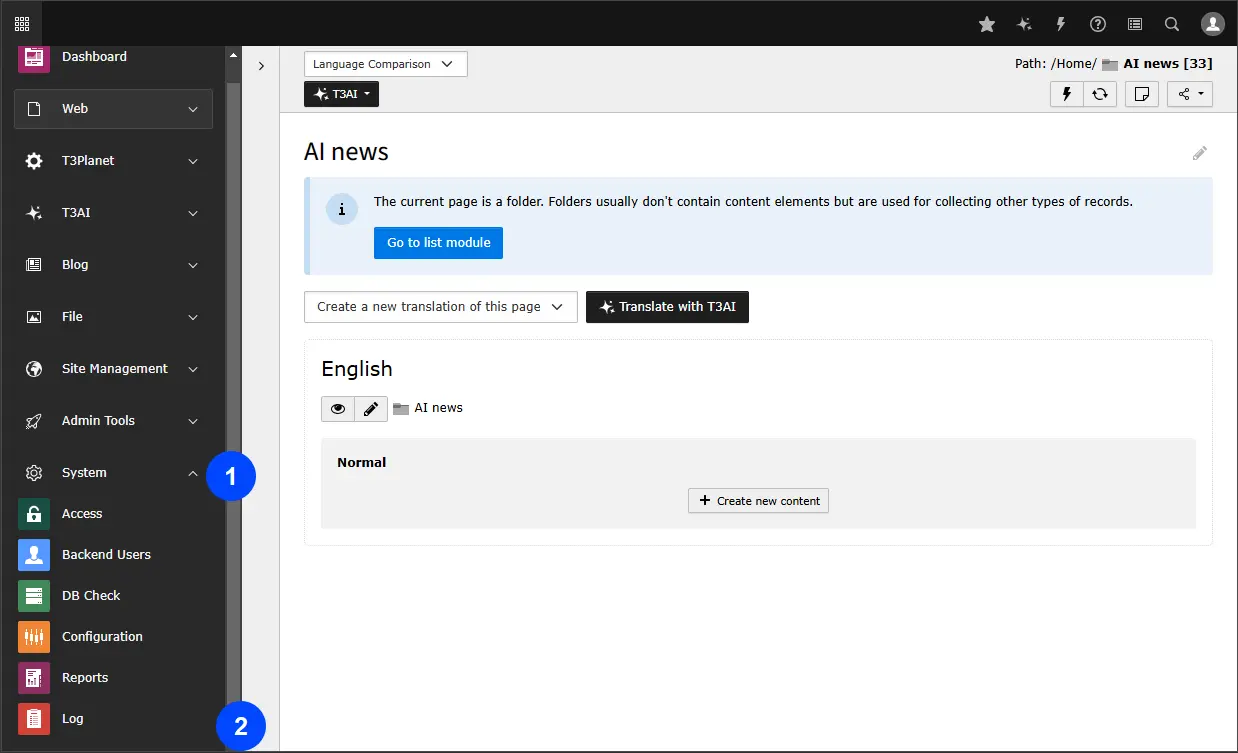The image size is (1238, 753).
Task: Click Translate with T3AI button
Action: click(x=667, y=307)
